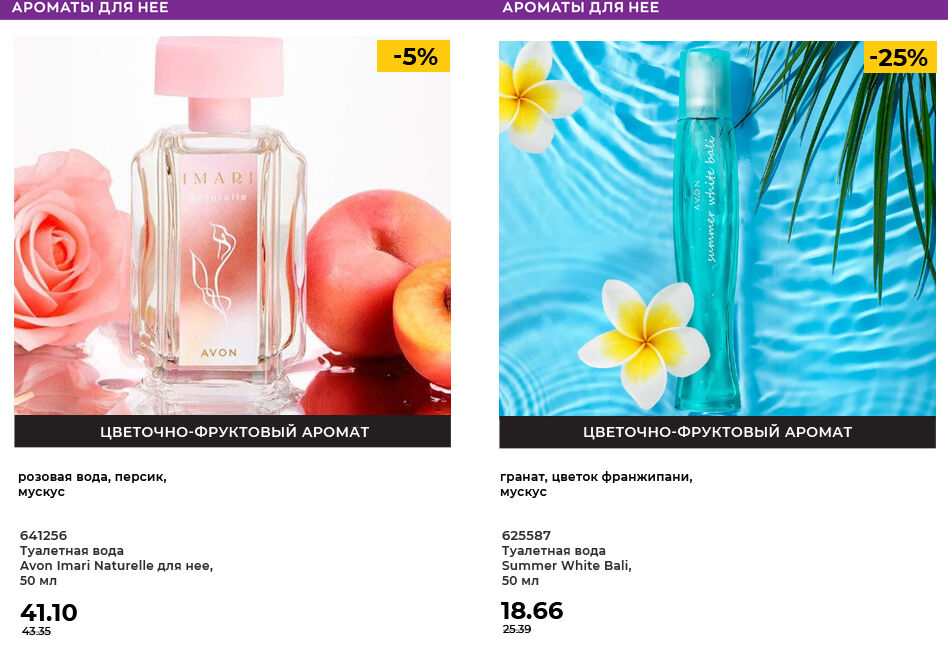Screen dimensions: 948x652
Task: Click right 'ЦВЕТОЧНО-ФРУКТОВЫЙ АРОМАТ' banner
Action: coord(718,432)
